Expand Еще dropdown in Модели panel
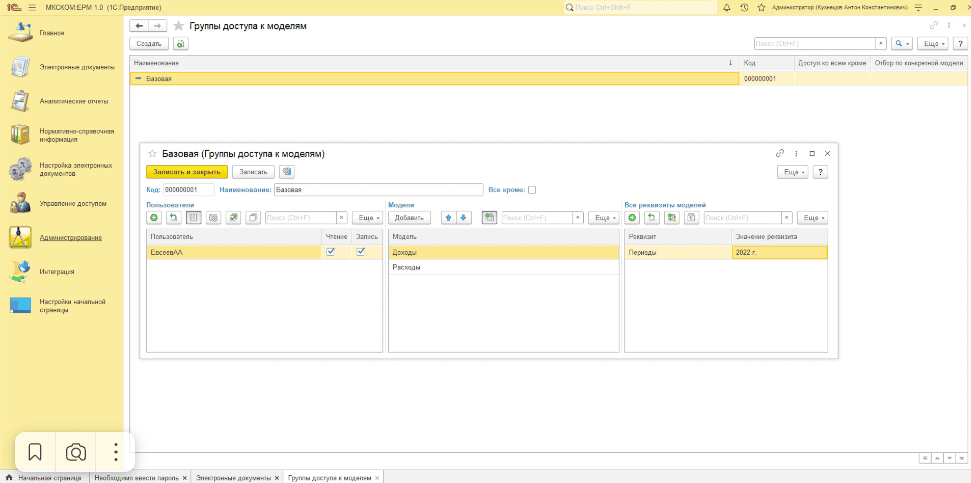Viewport: 971px width, 483px height. (x=603, y=217)
